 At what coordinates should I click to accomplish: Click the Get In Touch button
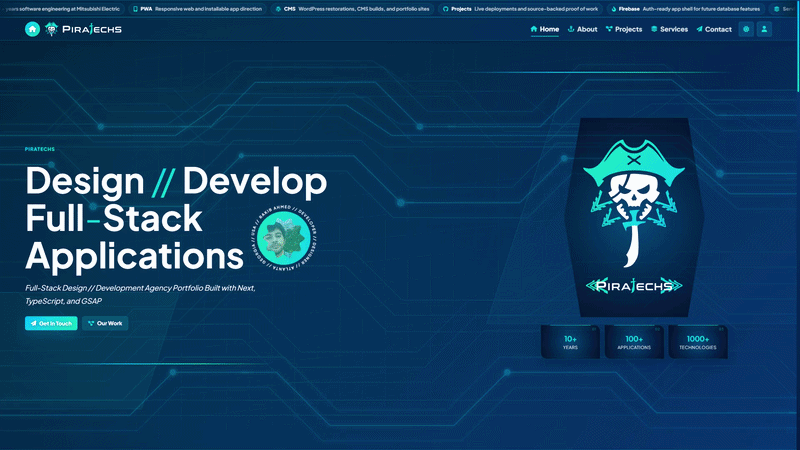tap(51, 323)
